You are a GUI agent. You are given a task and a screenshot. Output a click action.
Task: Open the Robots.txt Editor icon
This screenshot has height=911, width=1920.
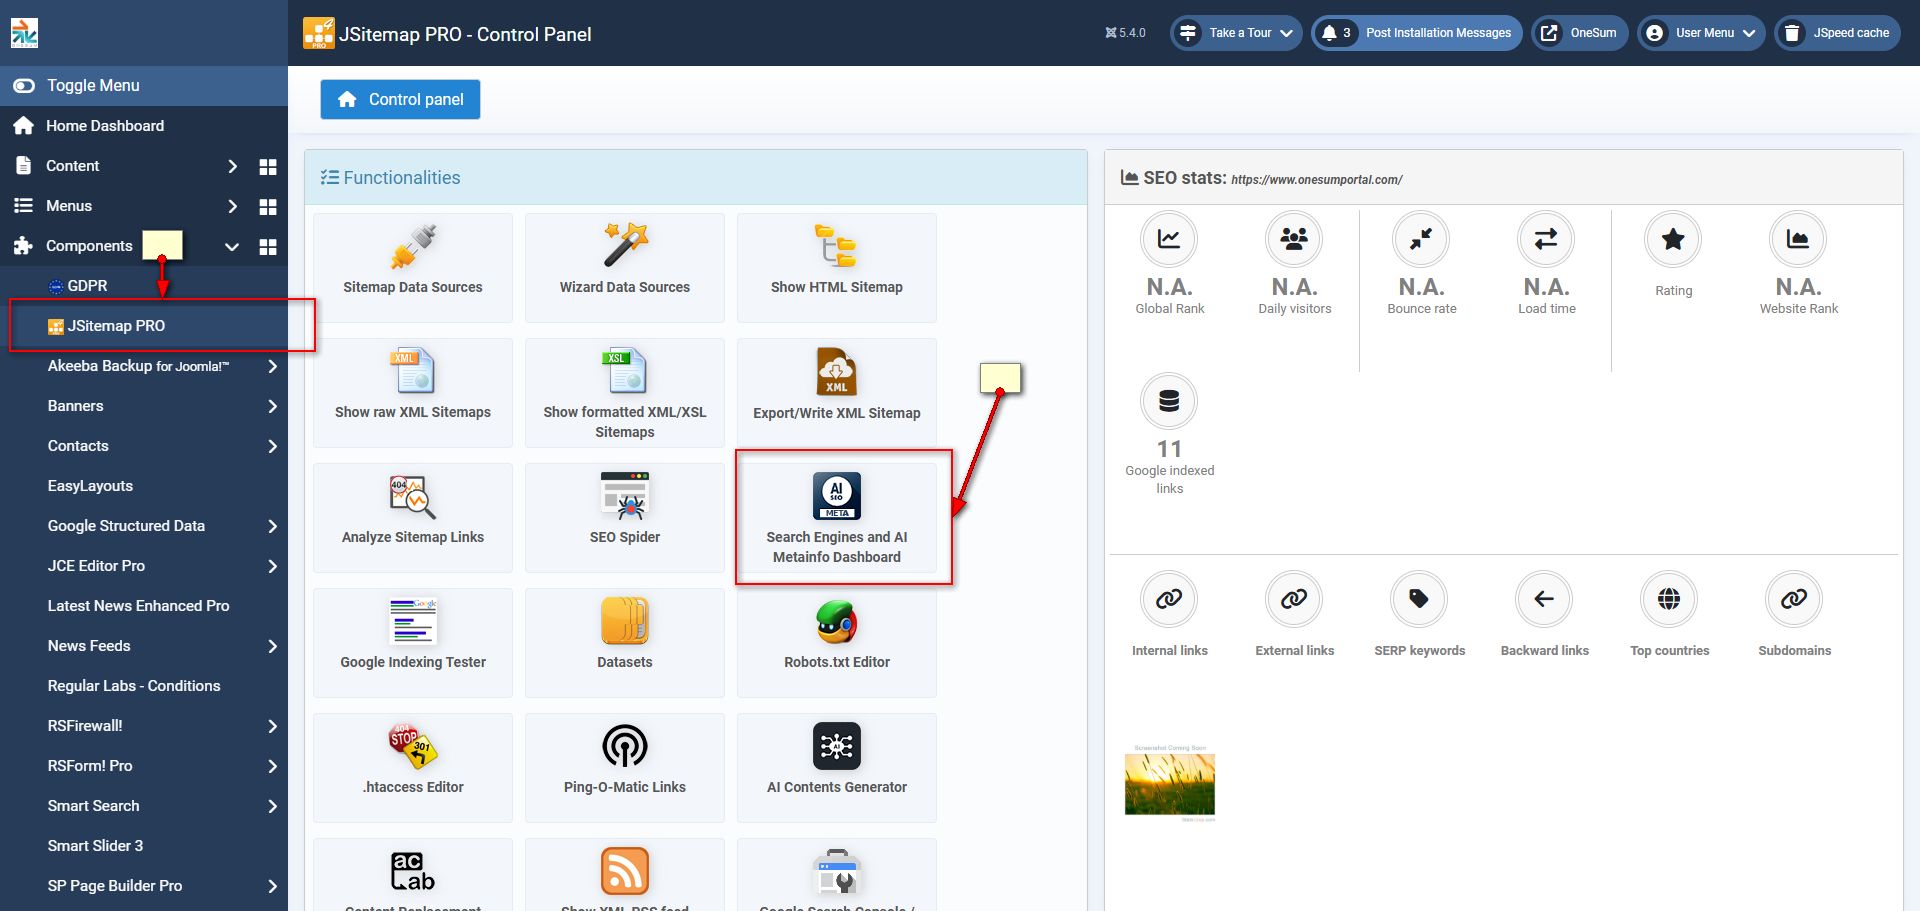pos(837,622)
